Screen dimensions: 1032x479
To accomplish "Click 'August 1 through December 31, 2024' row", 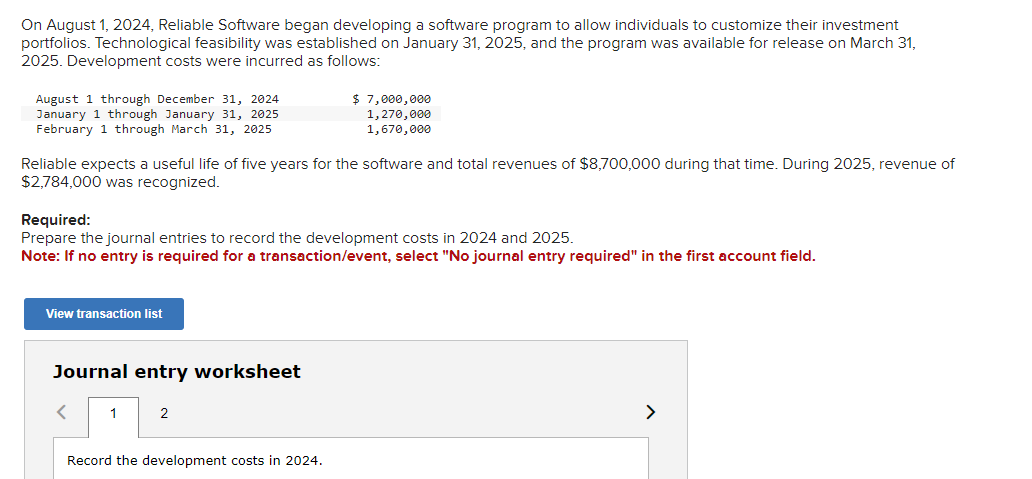I will click(231, 99).
